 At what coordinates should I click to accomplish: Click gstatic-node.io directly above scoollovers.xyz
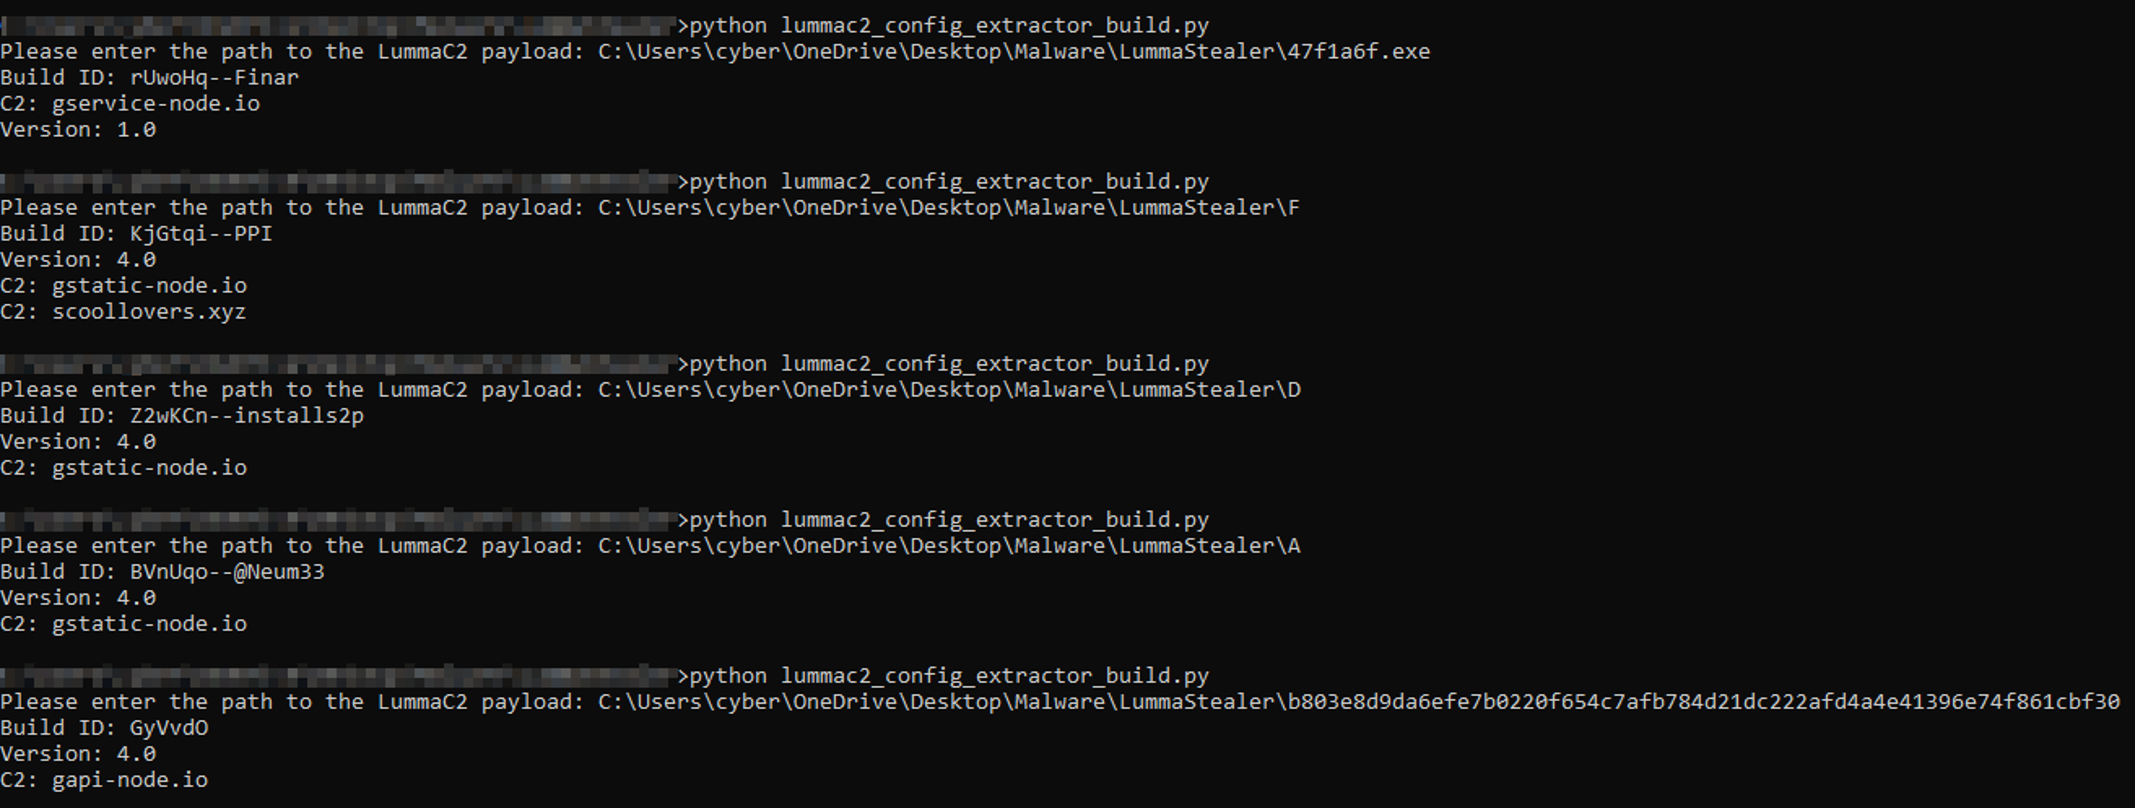149,286
